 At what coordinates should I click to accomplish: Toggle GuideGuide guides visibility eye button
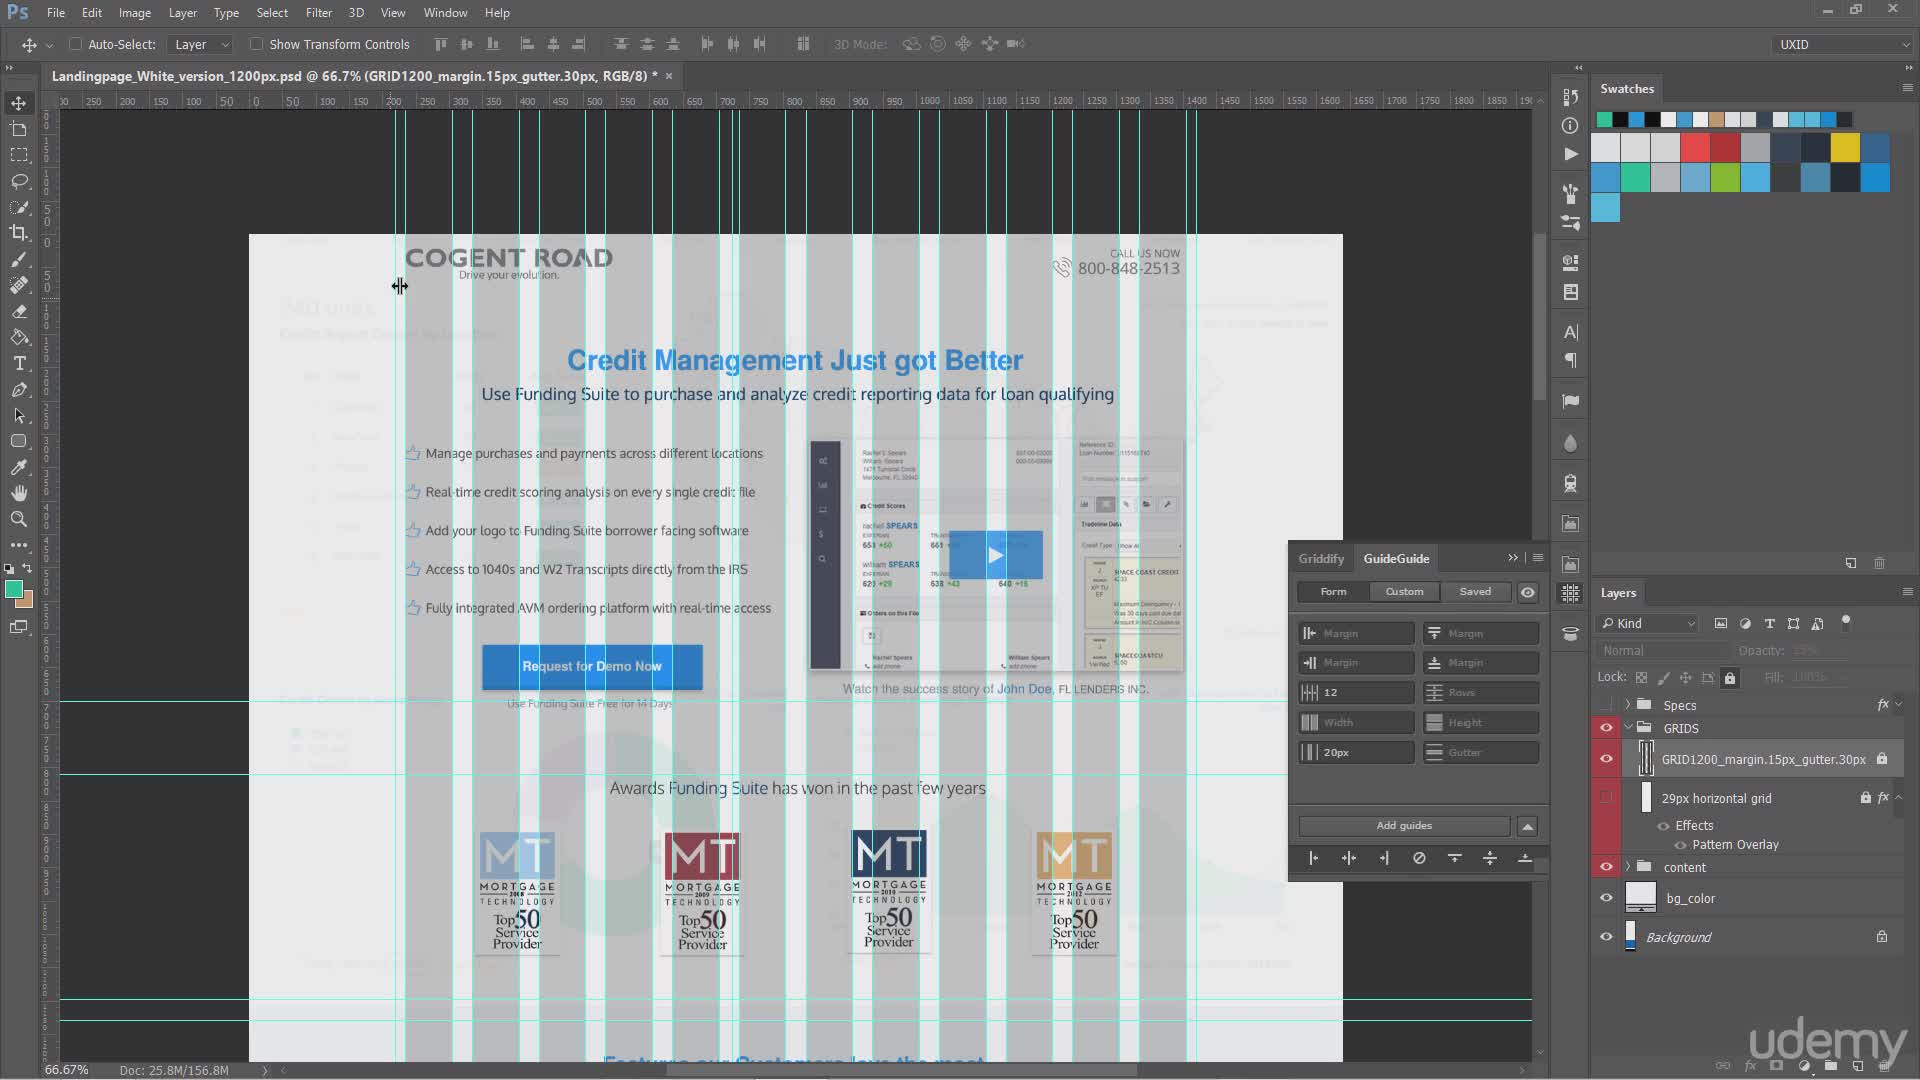click(1528, 592)
